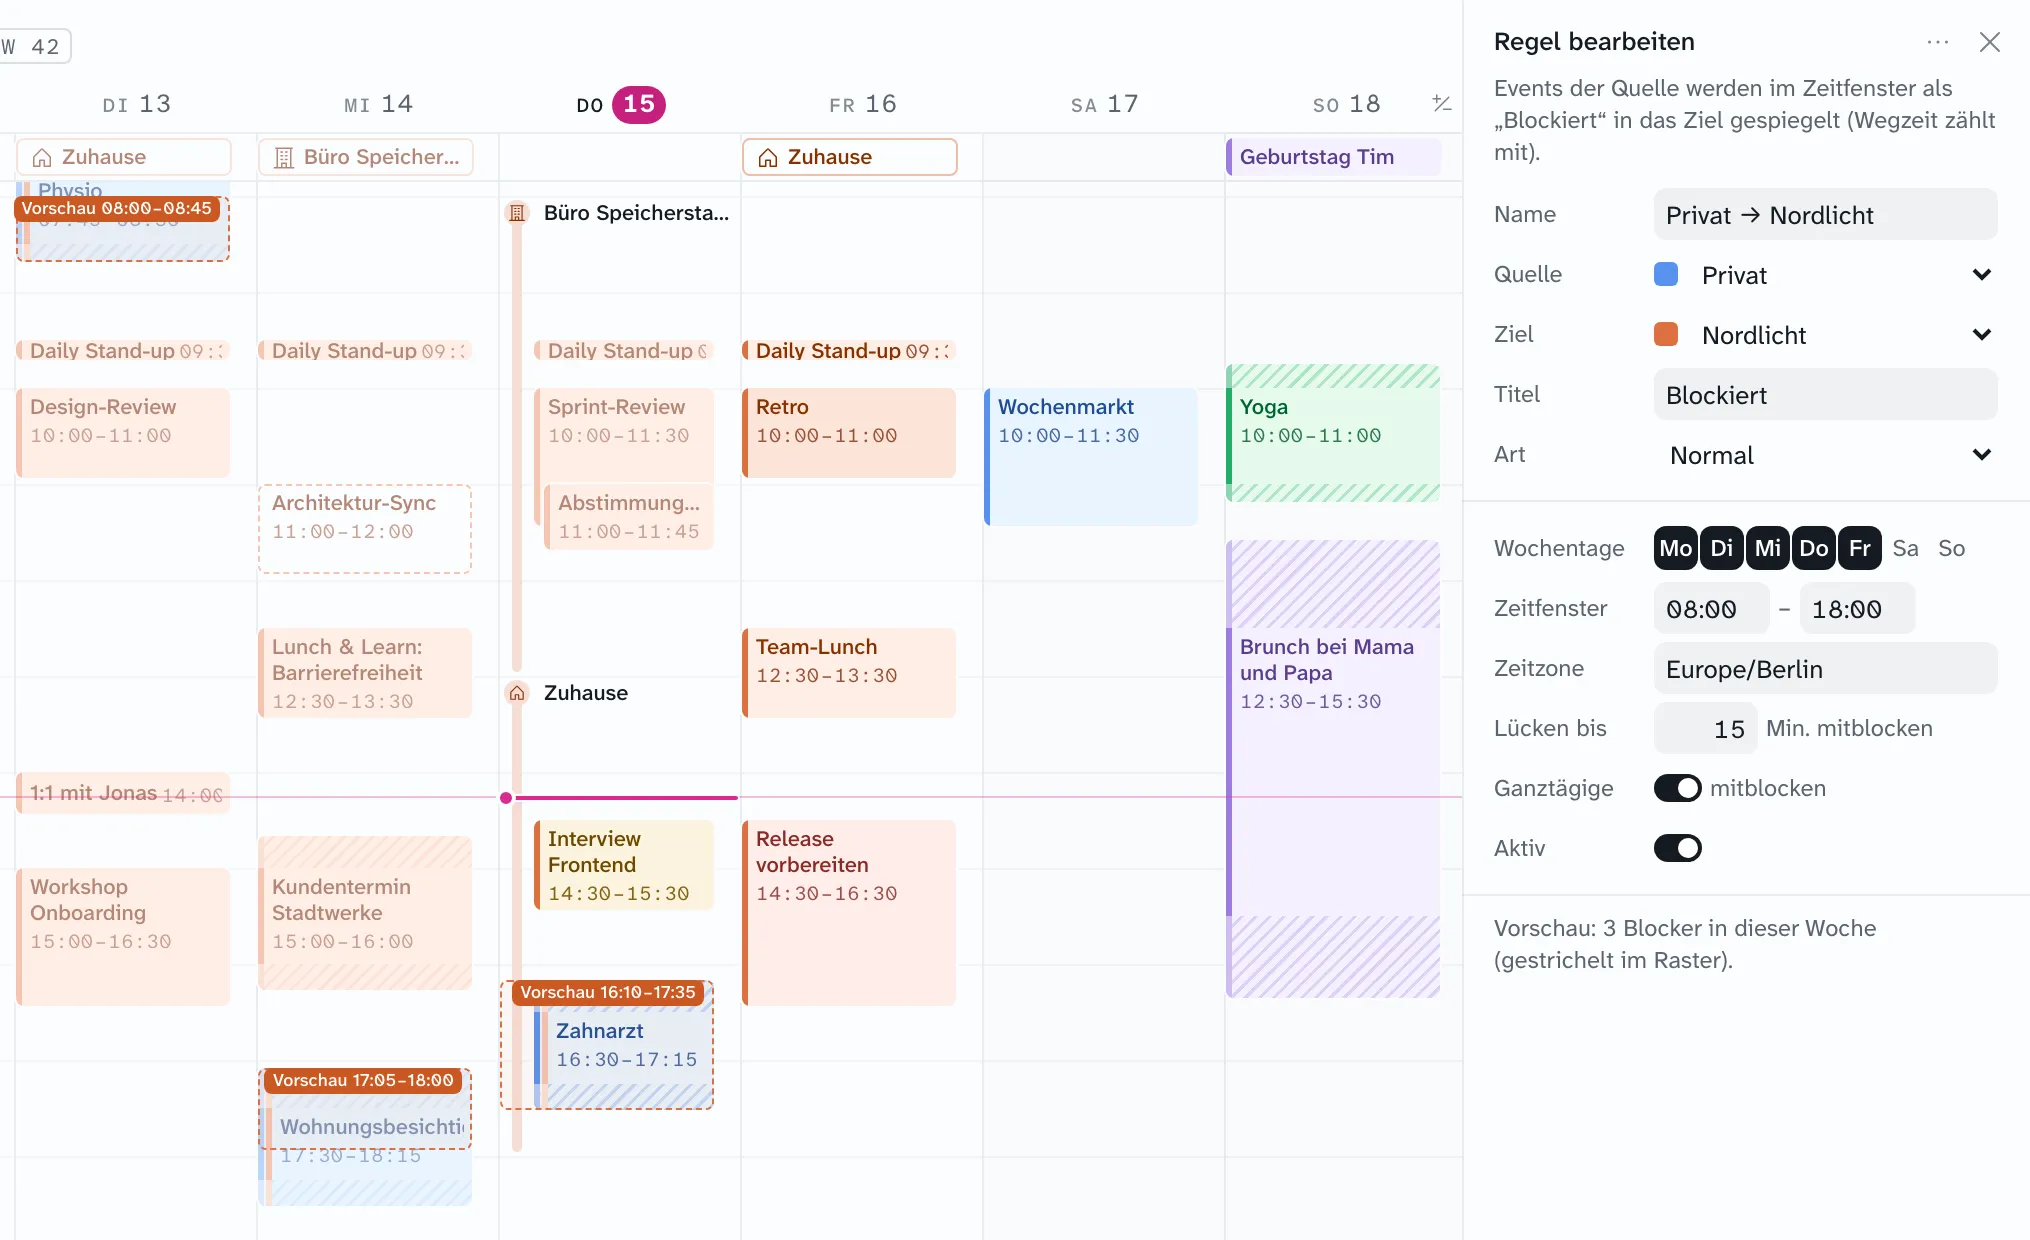Click the home icon in Friday's Zuhause chip
Image resolution: width=2030 pixels, height=1240 pixels.
click(x=768, y=157)
